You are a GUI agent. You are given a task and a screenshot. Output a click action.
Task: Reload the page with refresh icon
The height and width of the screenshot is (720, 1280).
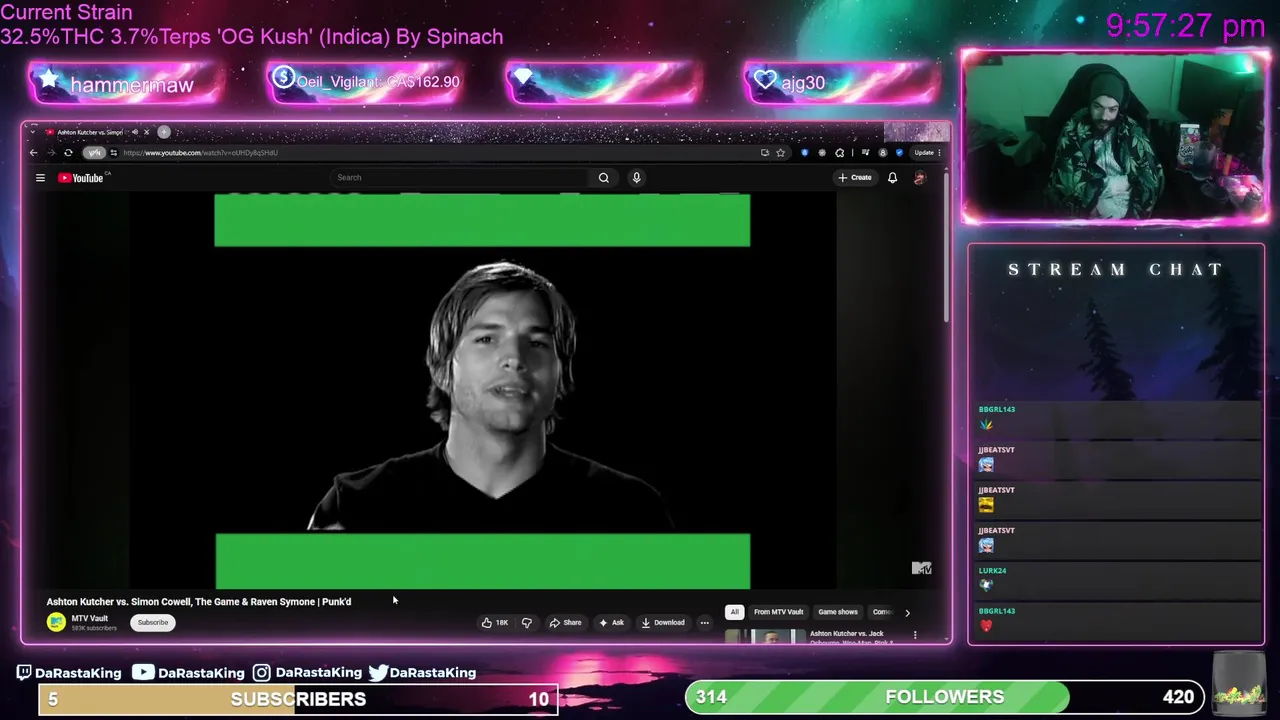[x=68, y=153]
